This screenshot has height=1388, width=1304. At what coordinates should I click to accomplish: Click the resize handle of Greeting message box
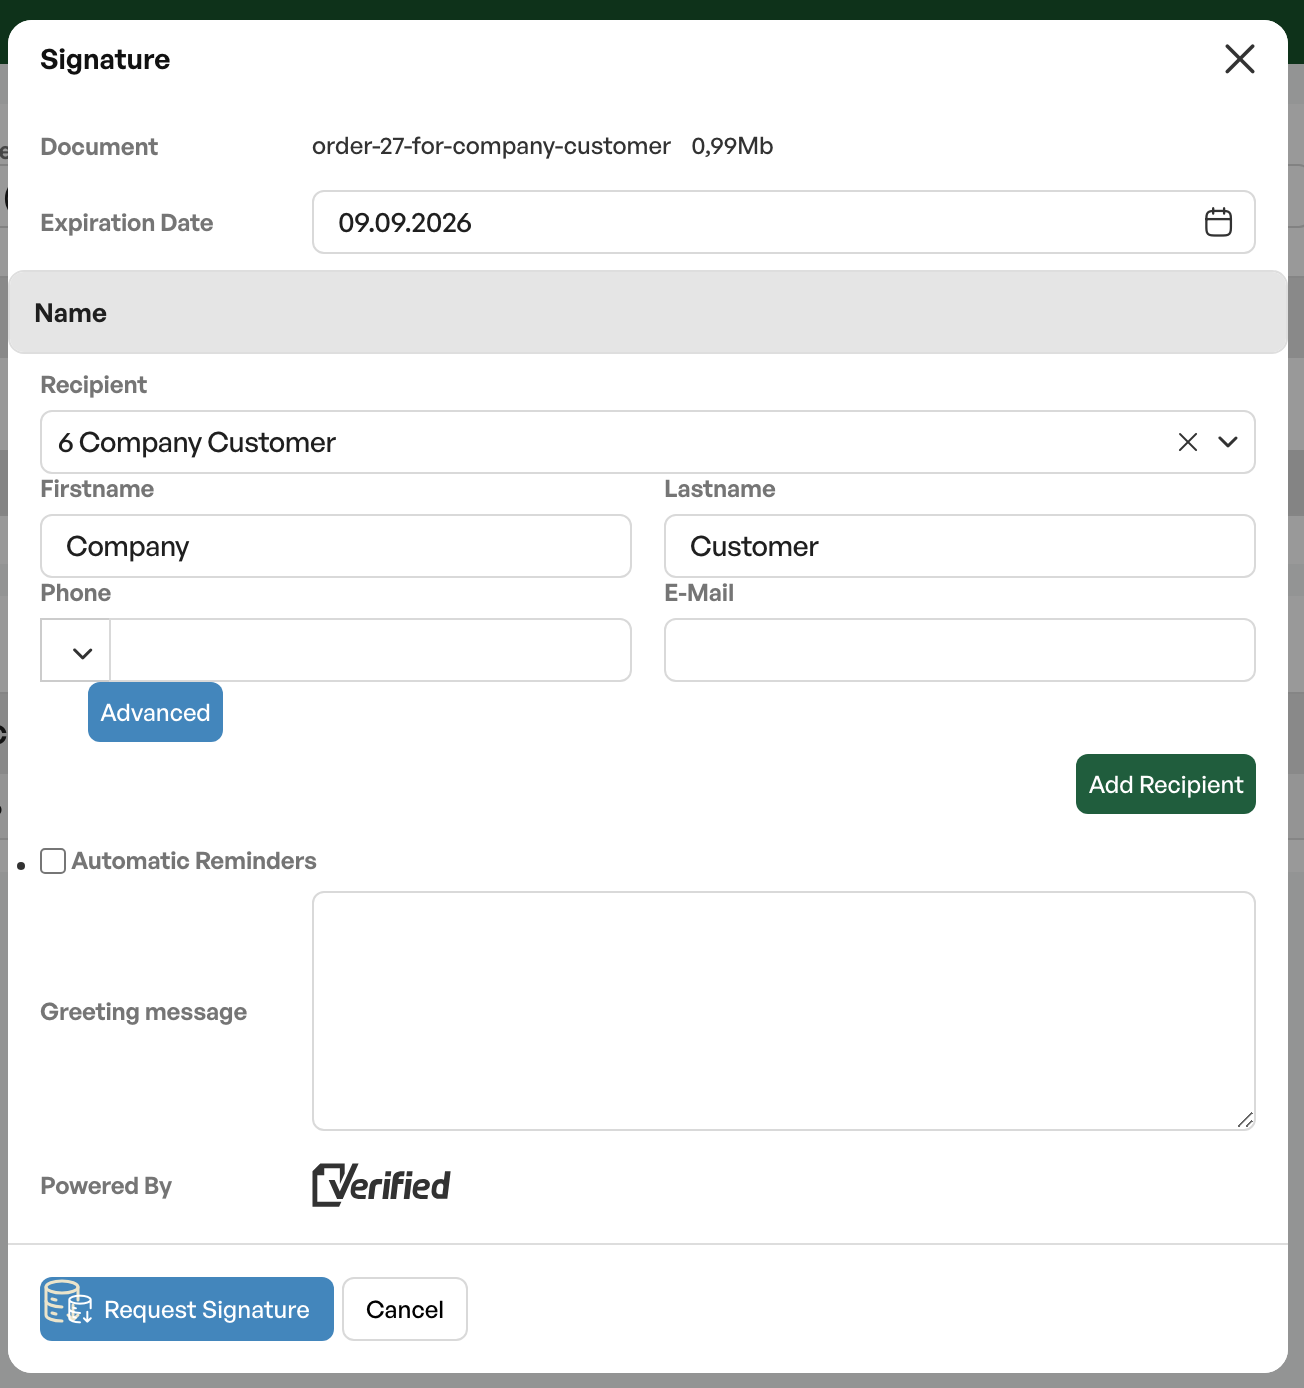tap(1245, 1120)
